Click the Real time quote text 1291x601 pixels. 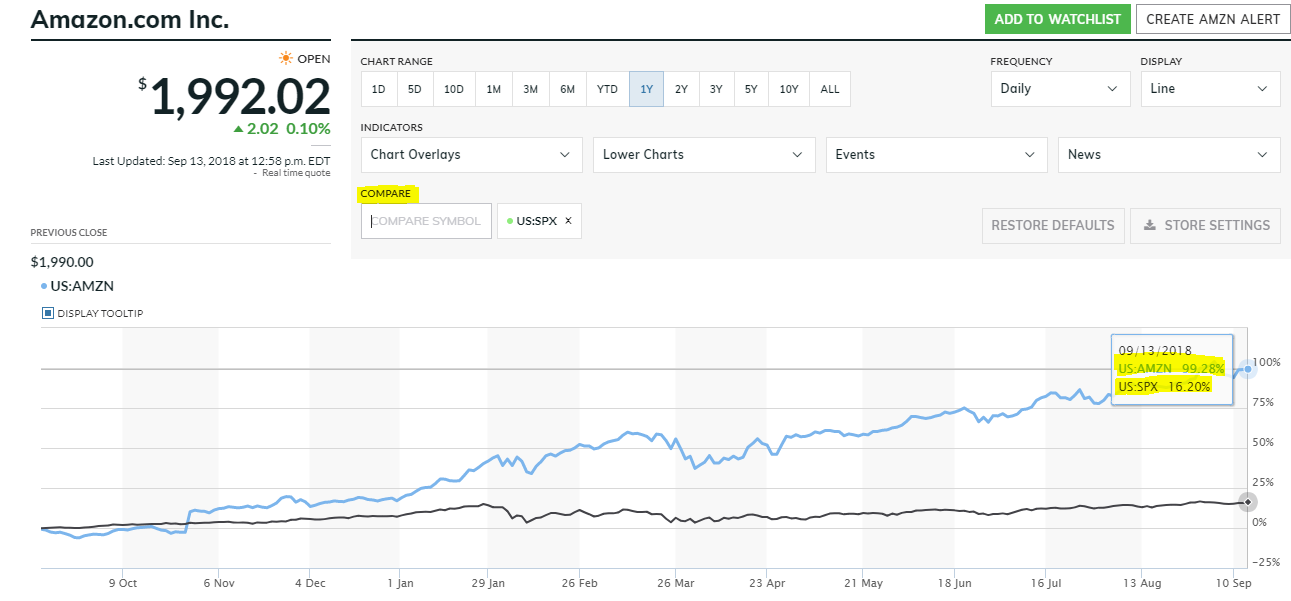(x=296, y=173)
